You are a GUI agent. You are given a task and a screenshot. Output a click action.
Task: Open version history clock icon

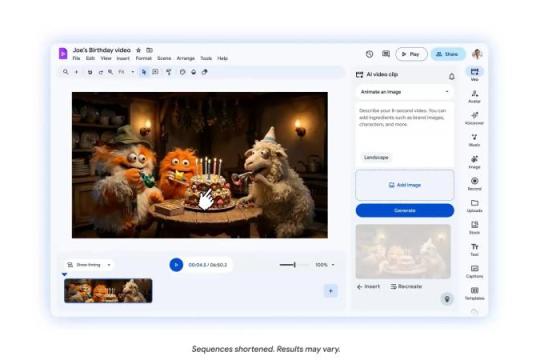click(370, 54)
